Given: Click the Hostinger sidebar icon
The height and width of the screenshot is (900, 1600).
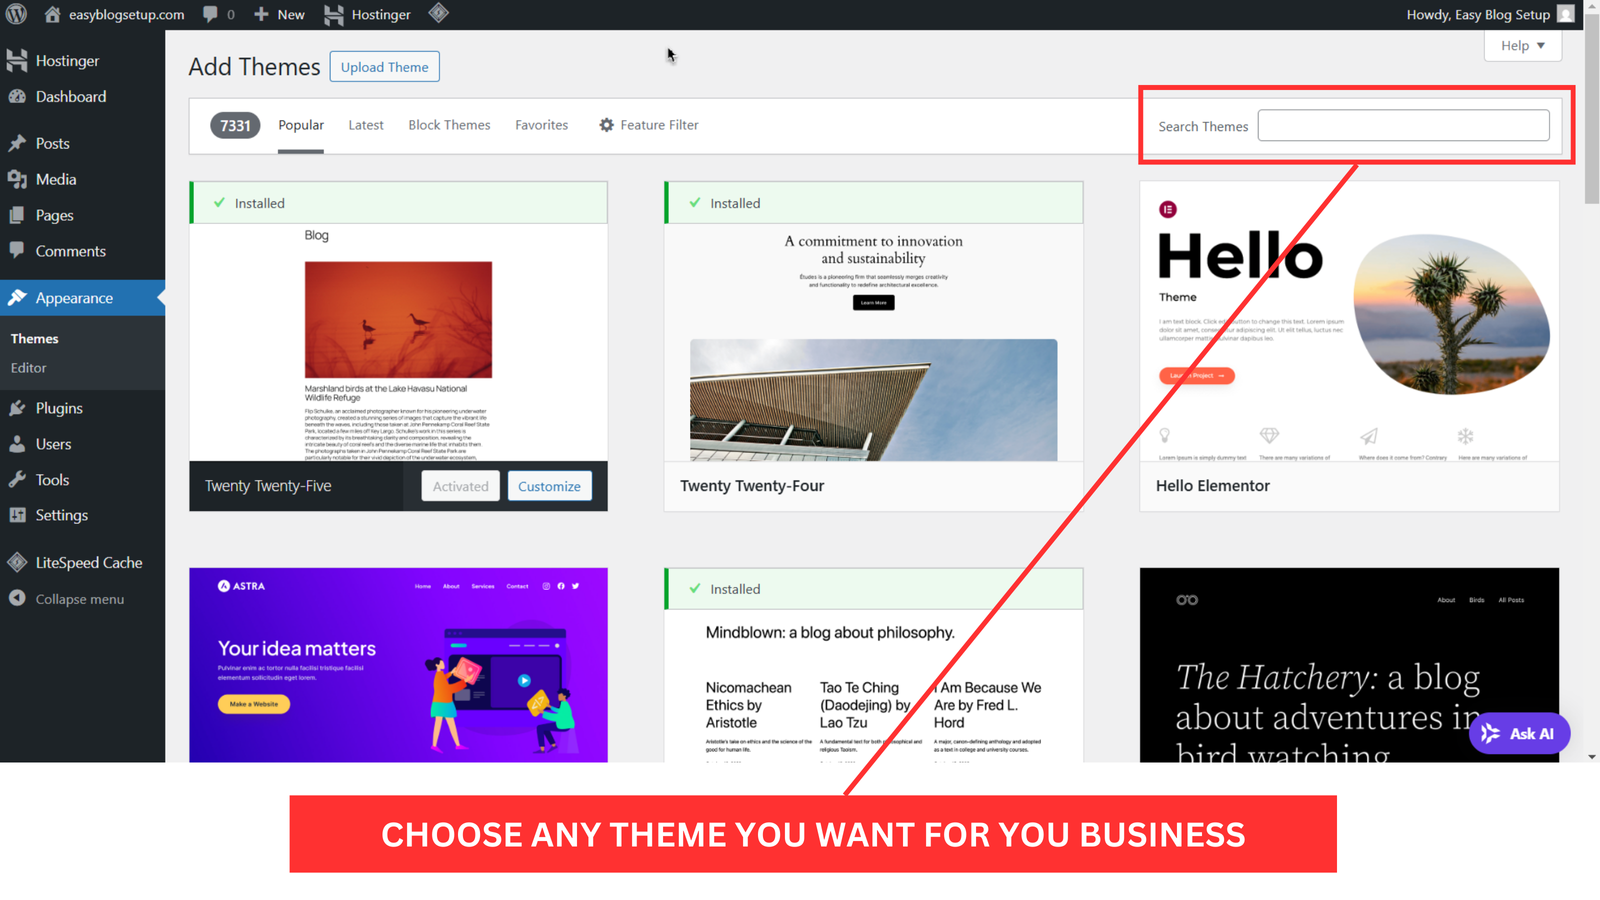Looking at the screenshot, I should tap(17, 60).
